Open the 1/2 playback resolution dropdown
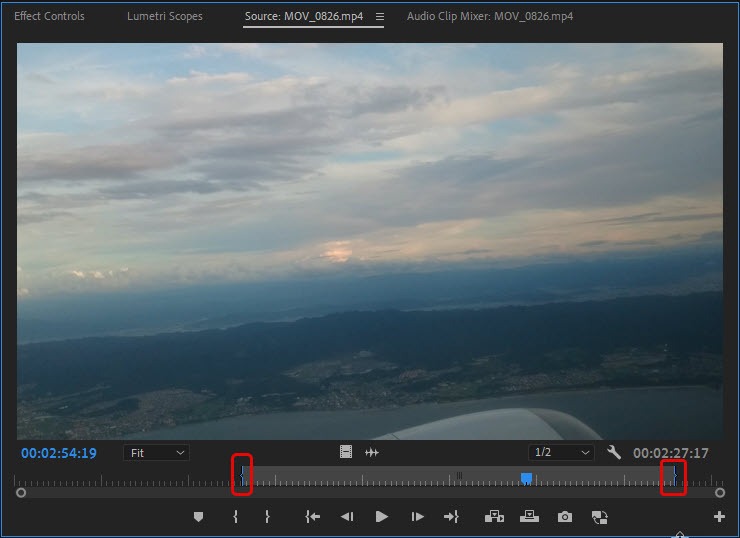Screen dimensions: 740x538 (561, 453)
